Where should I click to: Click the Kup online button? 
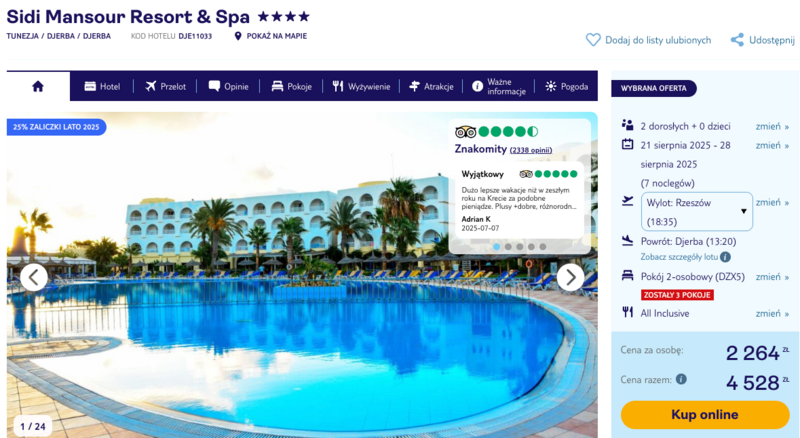click(705, 415)
